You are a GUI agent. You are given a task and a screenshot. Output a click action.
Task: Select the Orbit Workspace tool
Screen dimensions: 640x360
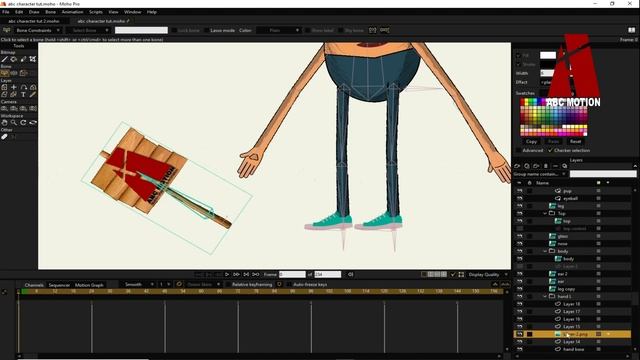click(33, 122)
